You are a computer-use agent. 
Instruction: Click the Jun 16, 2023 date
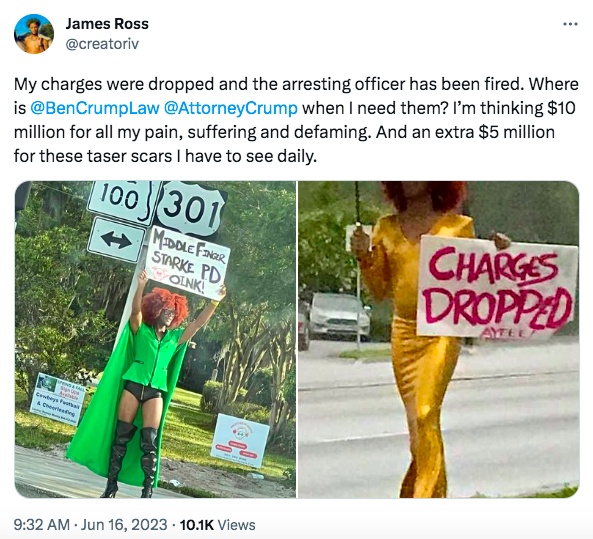pyautogui.click(x=124, y=525)
